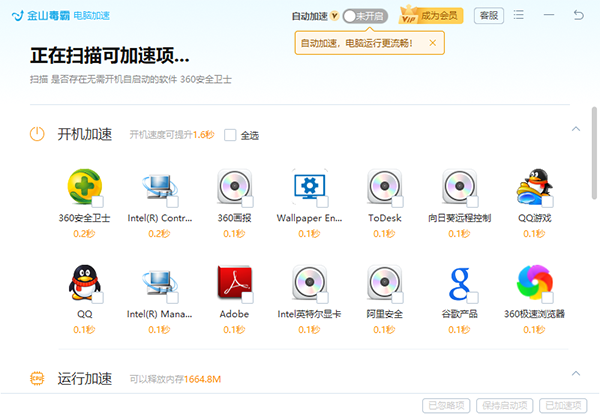
Task: Click the 已加速项 button
Action: tap(563, 405)
